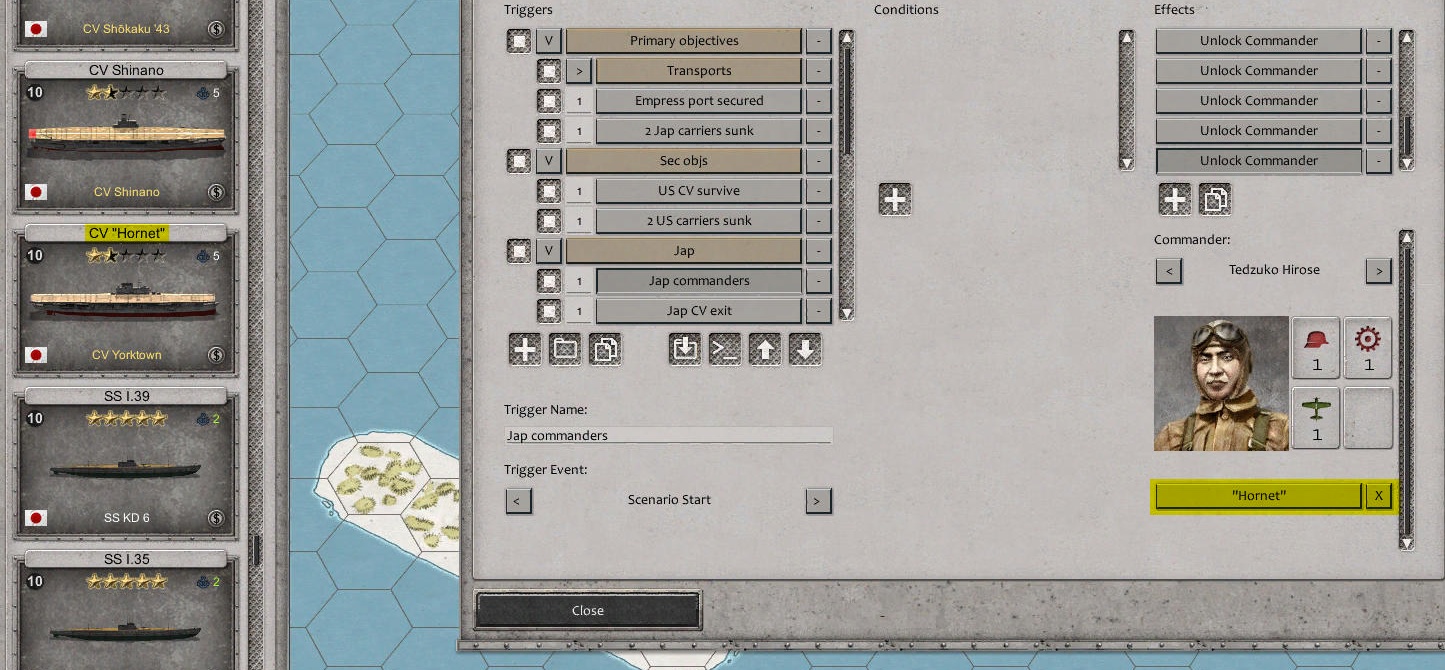Click the strength 10 badge on SS I.35 card
This screenshot has width=1445, height=670.
coord(35,582)
